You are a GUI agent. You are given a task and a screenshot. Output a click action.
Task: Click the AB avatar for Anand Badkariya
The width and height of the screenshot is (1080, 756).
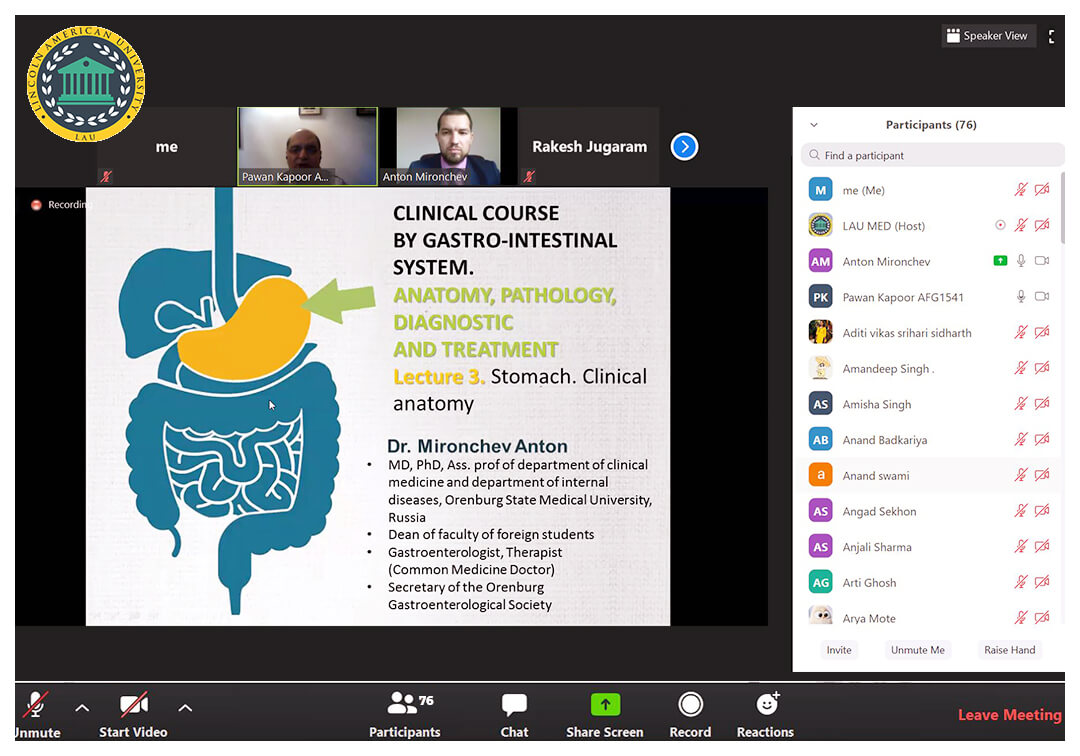(x=820, y=439)
